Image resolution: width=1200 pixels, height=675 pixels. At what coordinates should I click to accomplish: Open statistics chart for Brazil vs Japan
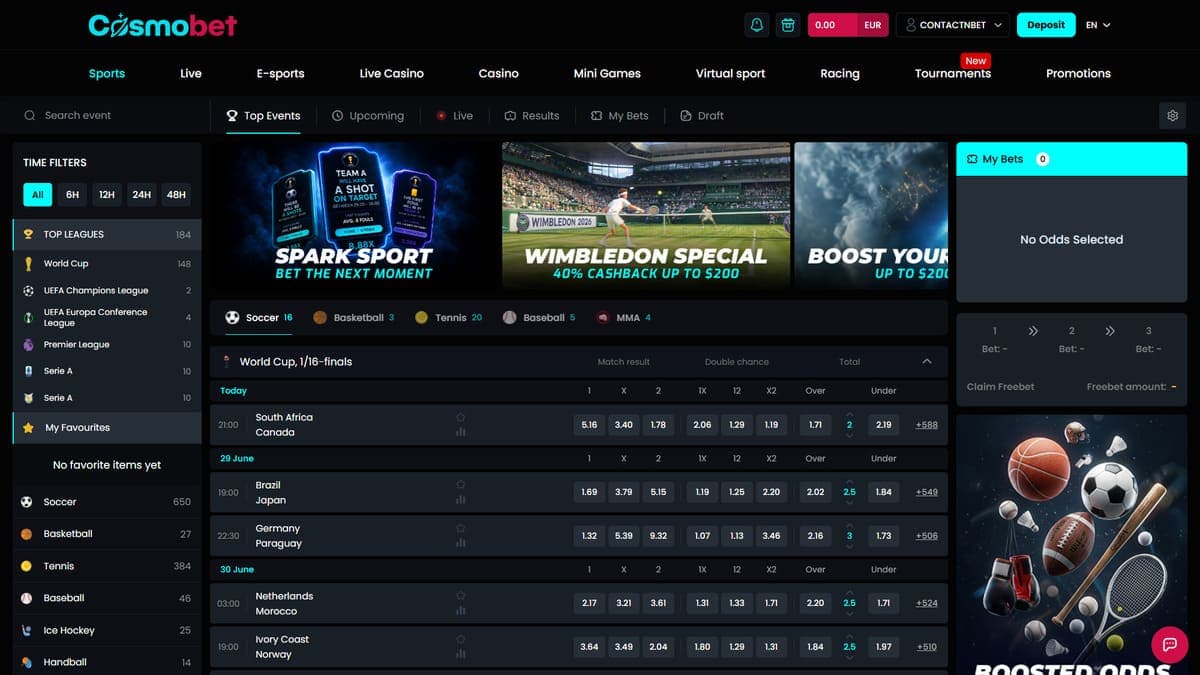(x=461, y=500)
